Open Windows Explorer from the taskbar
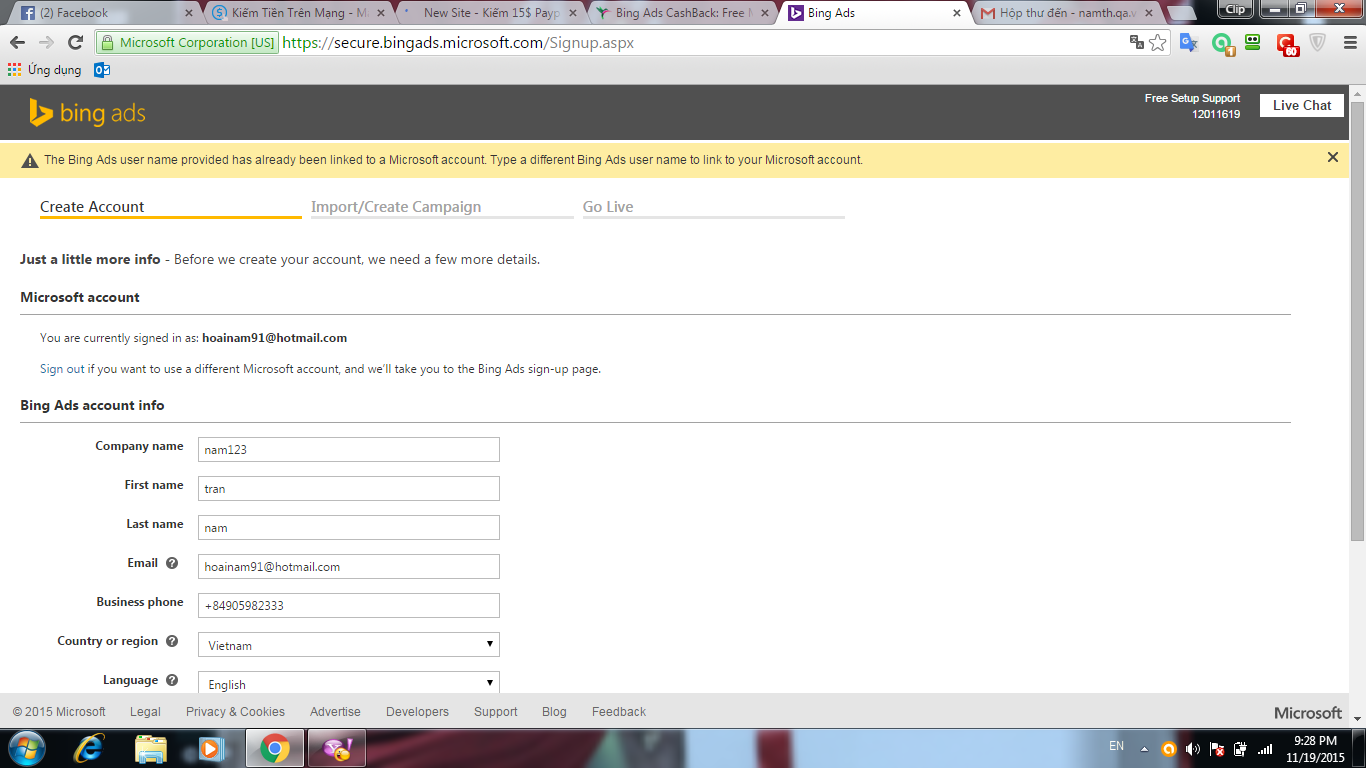Image resolution: width=1366 pixels, height=768 pixels. click(x=151, y=748)
